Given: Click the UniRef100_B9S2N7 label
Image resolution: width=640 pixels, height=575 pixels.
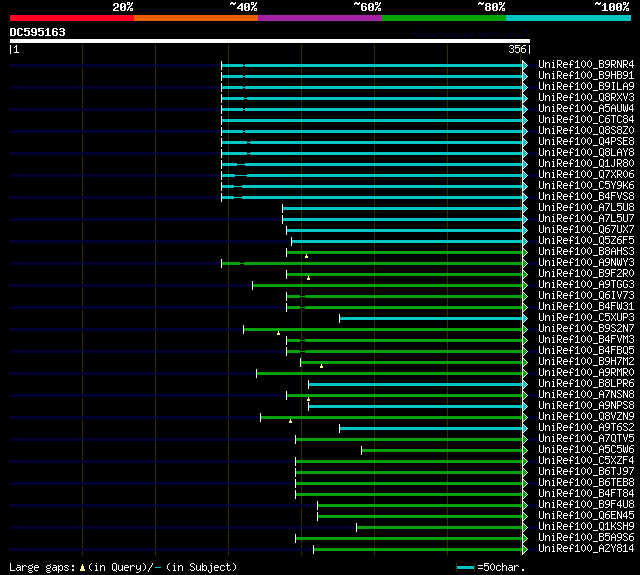Looking at the screenshot, I should pos(586,329).
